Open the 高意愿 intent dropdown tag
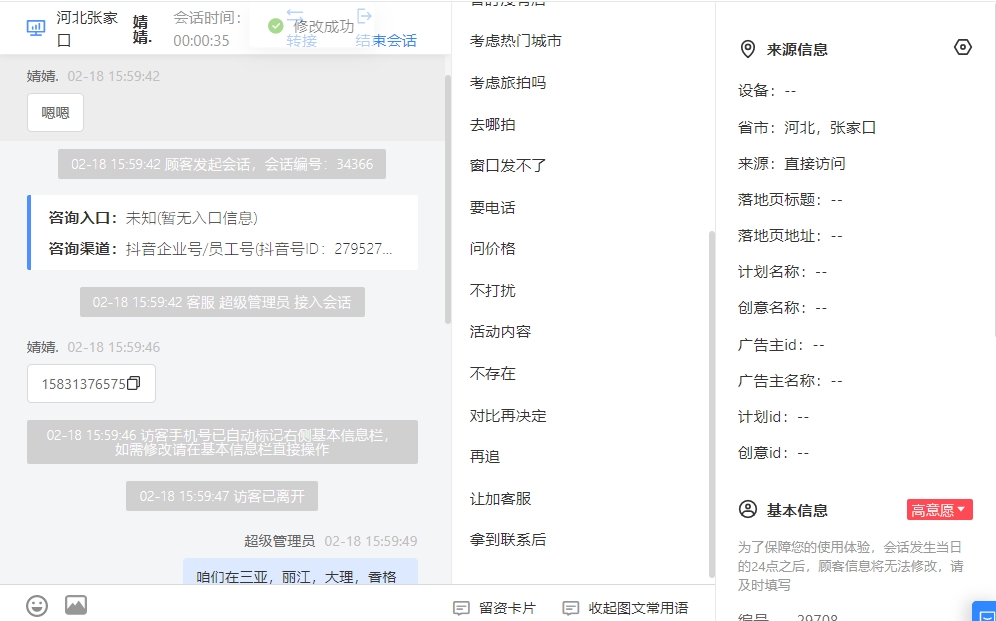Image resolution: width=996 pixels, height=621 pixels. pos(939,510)
